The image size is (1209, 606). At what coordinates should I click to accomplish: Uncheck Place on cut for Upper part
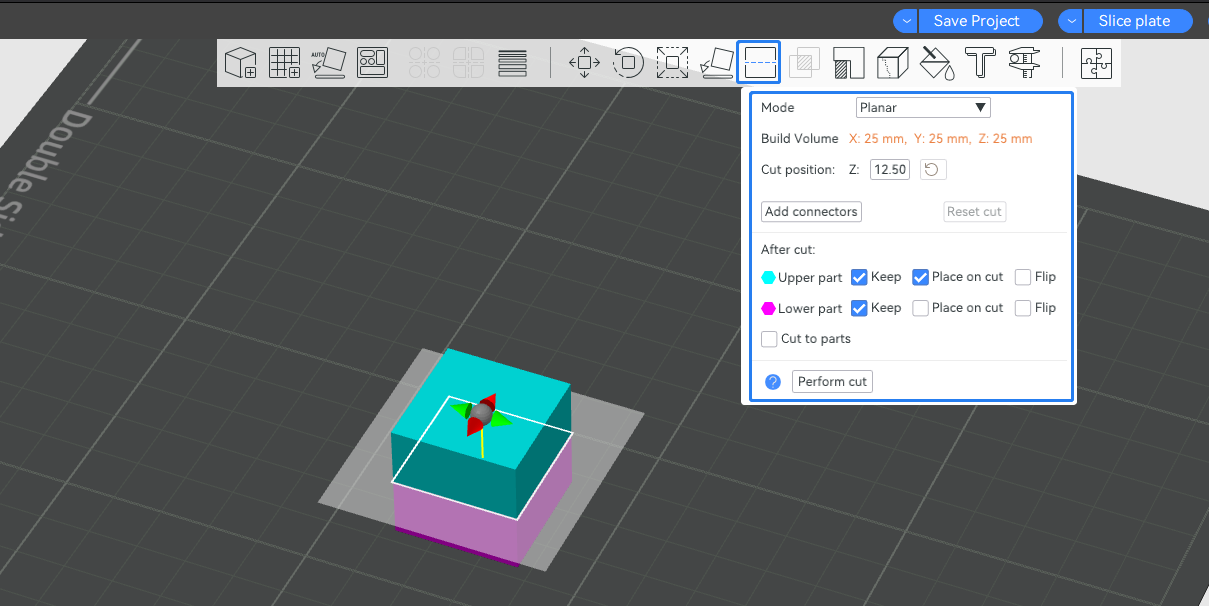click(921, 277)
